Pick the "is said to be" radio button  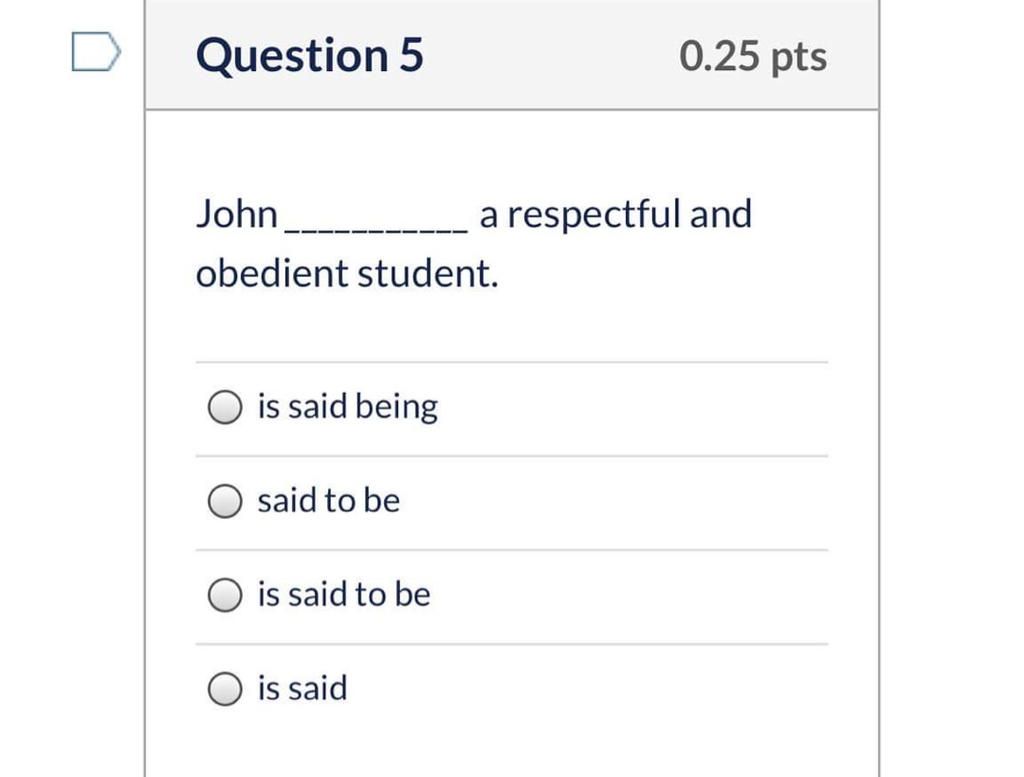225,595
